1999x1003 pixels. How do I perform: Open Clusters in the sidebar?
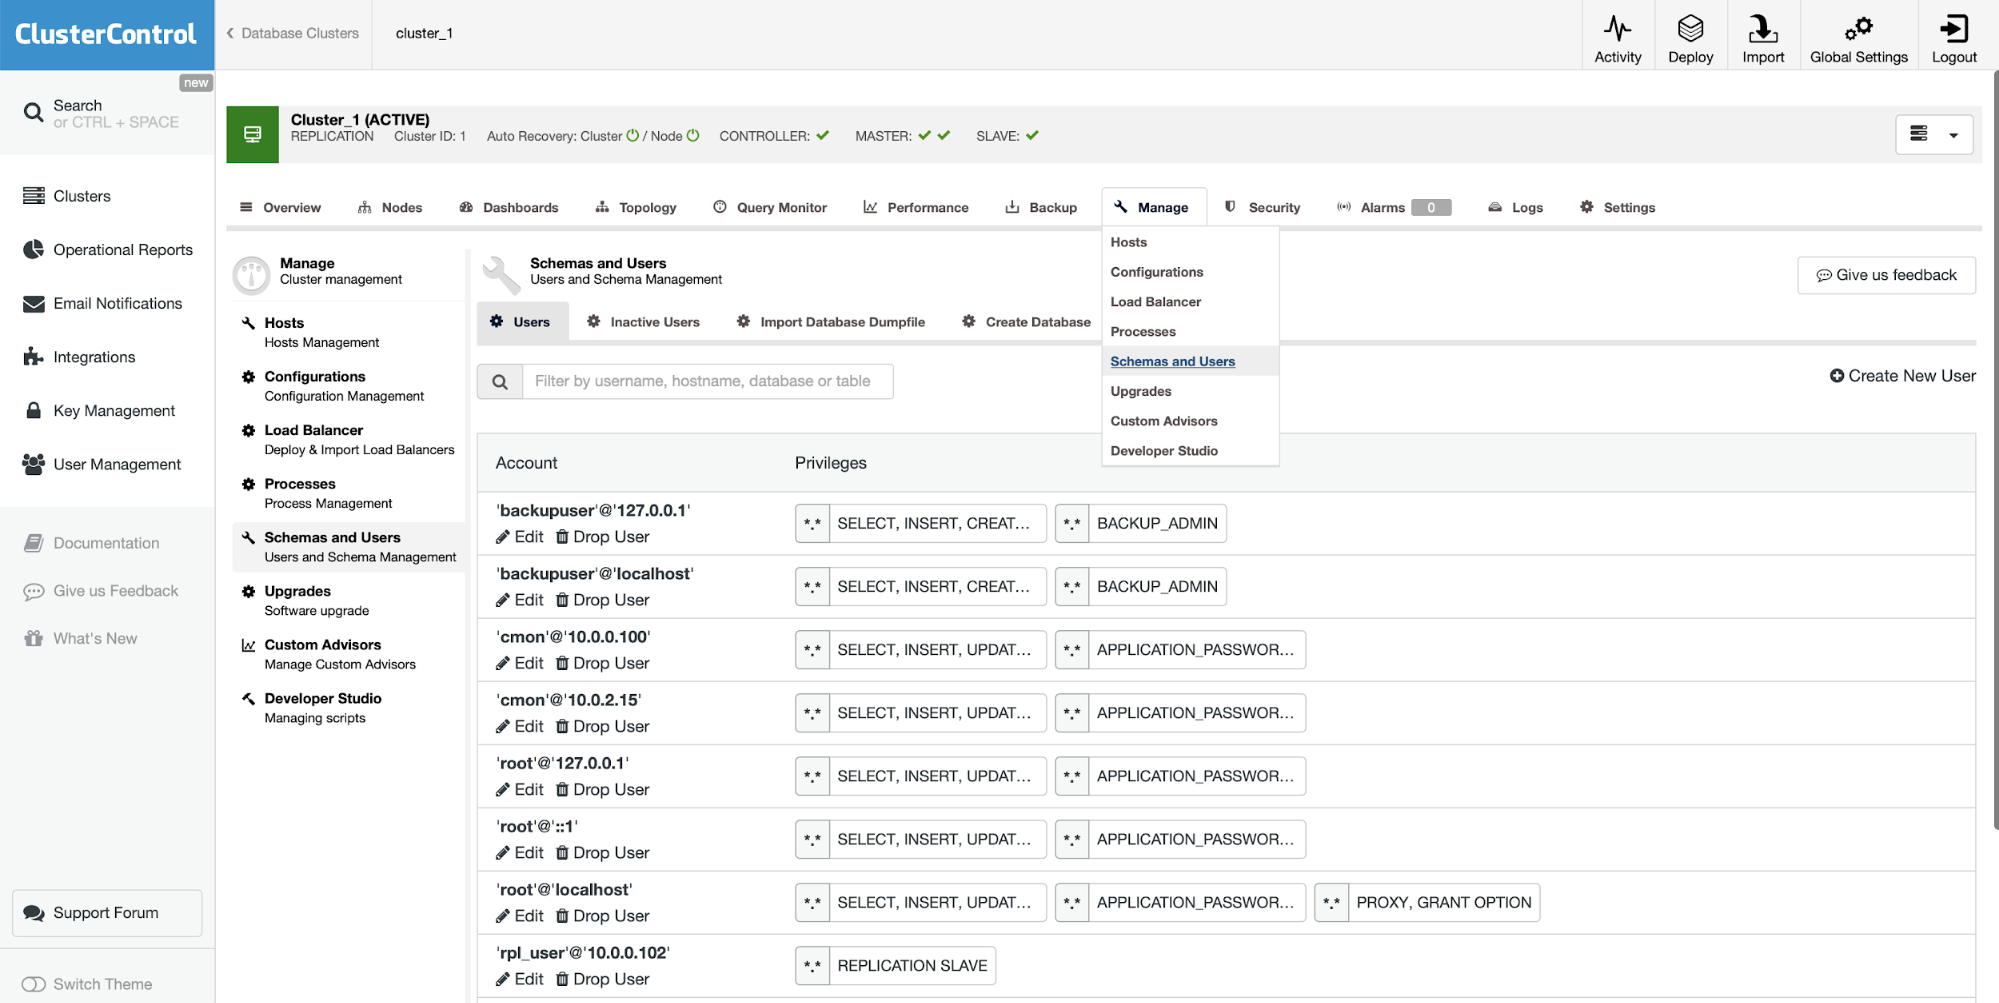pyautogui.click(x=82, y=196)
